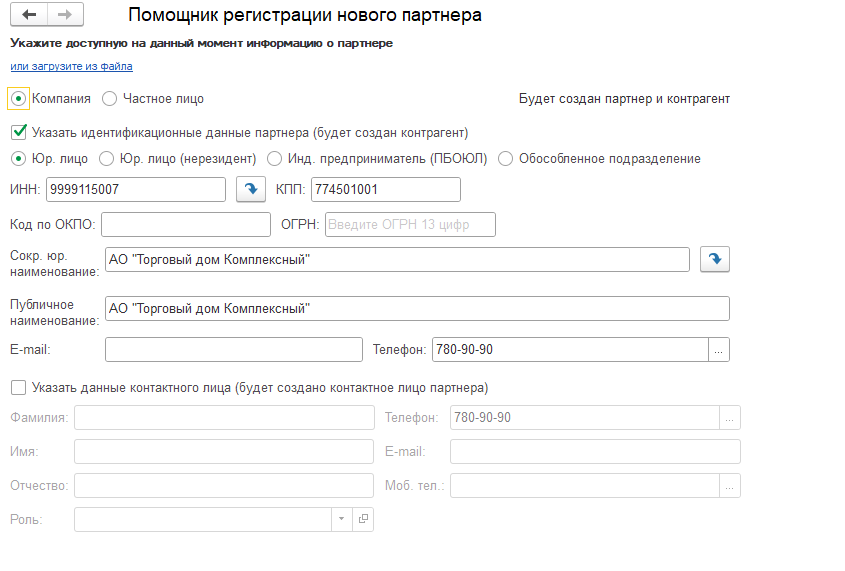
Task: Select Инд. предприниматель (ПБОЮЛ) option
Action: tap(275, 159)
